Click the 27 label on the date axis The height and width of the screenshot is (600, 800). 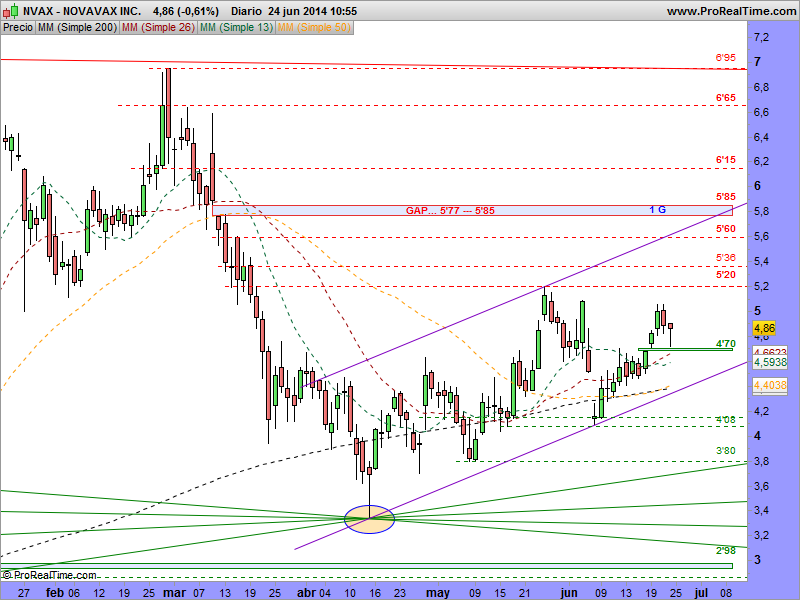[23, 593]
